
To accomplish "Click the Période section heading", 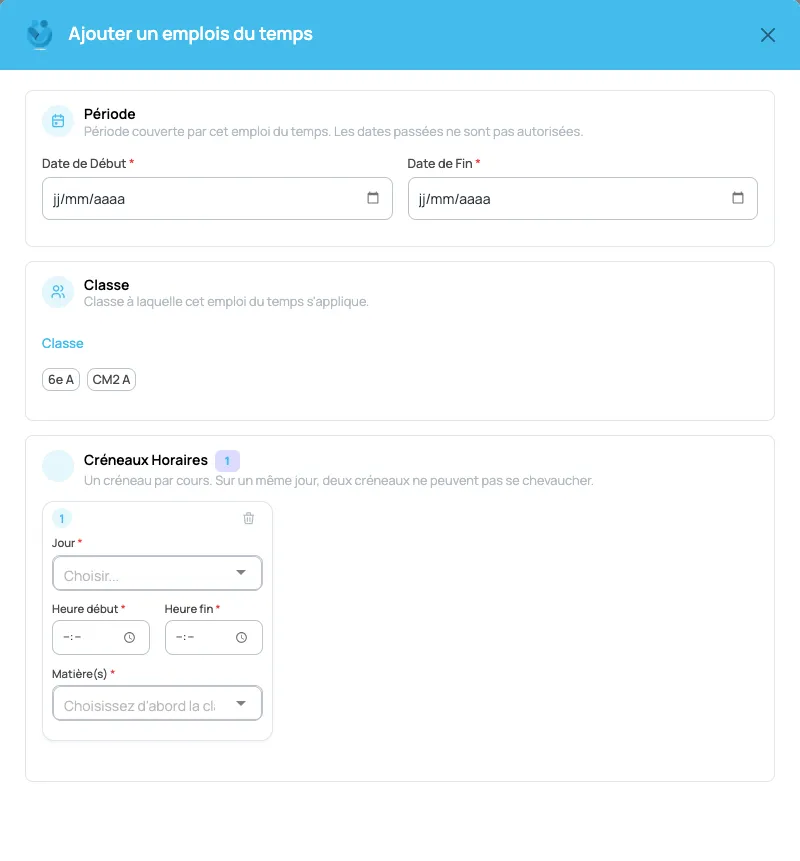I will coord(110,114).
